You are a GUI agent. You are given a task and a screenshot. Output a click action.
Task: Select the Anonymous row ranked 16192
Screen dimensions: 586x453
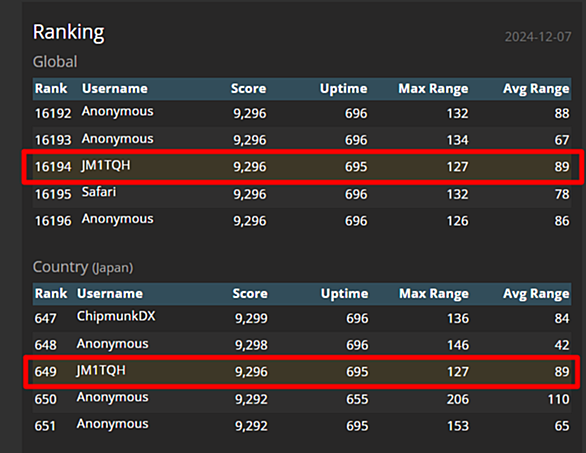302,113
